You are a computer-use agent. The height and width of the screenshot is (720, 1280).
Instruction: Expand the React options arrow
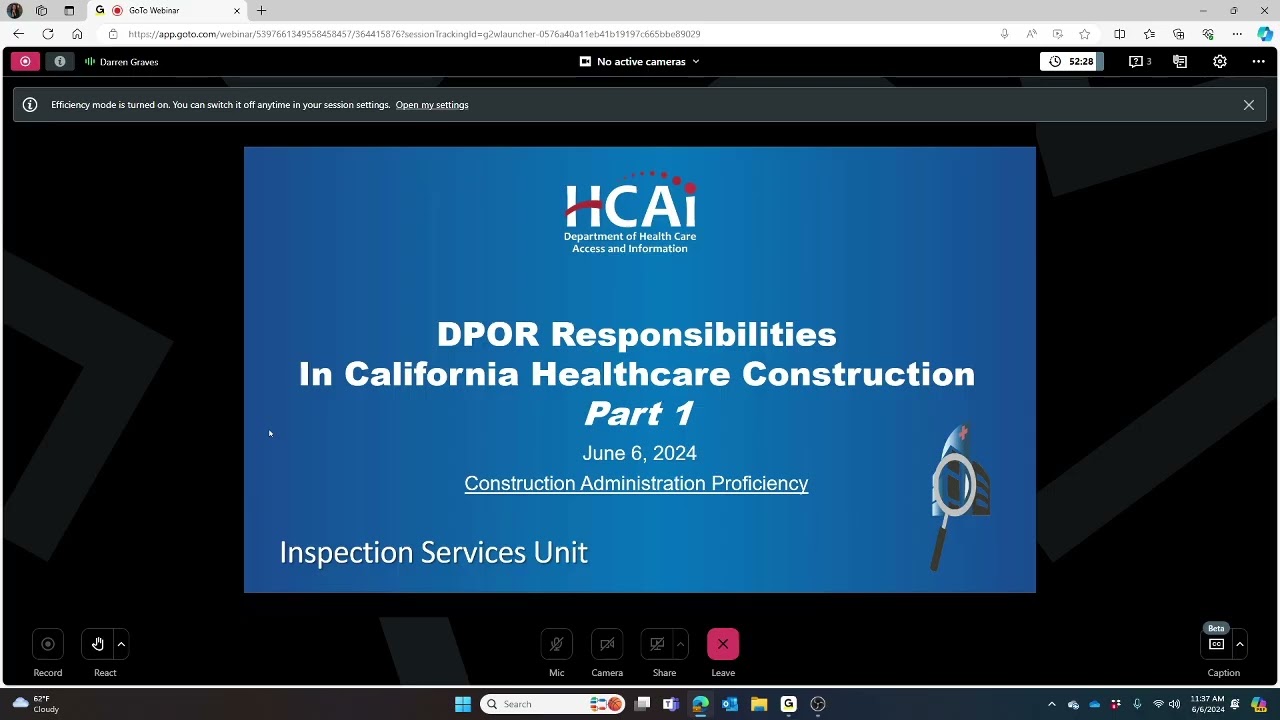(x=122, y=644)
